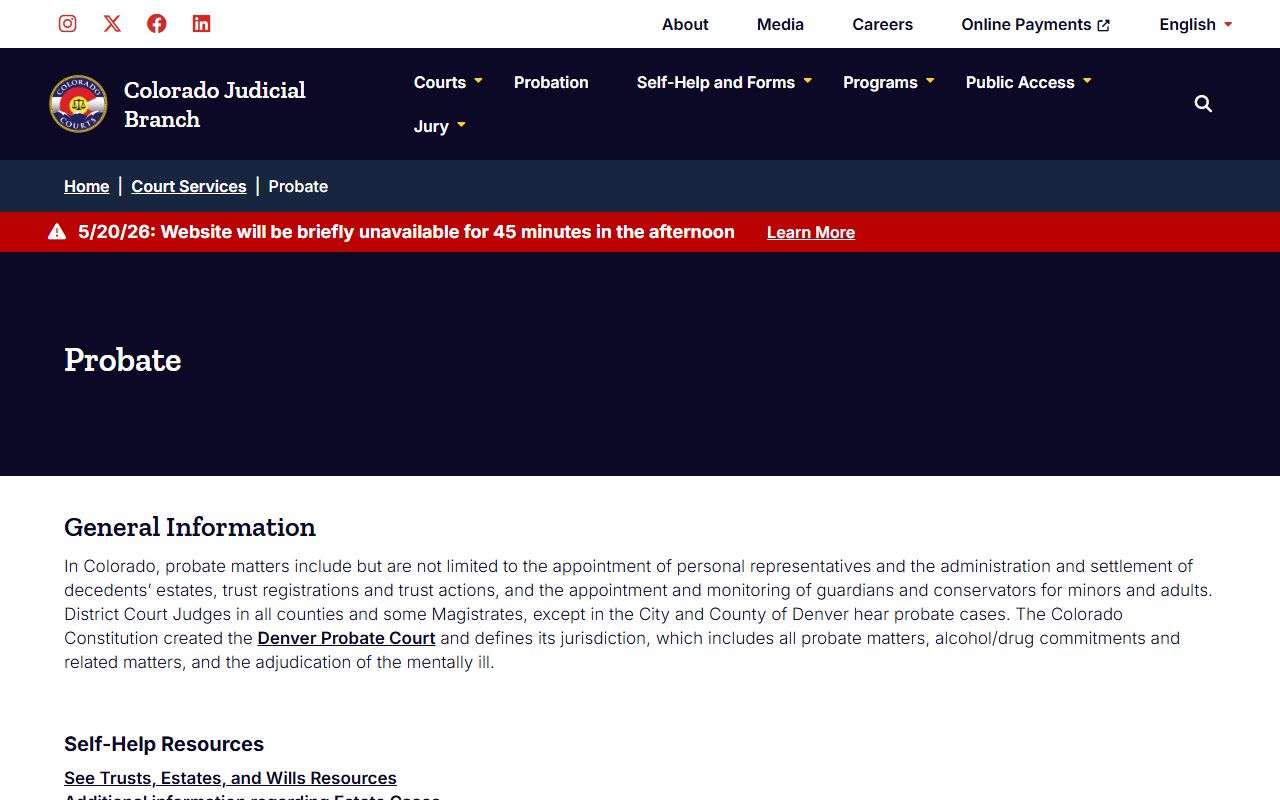Open the LinkedIn social icon
Screen dimensions: 1280x800
201,23
